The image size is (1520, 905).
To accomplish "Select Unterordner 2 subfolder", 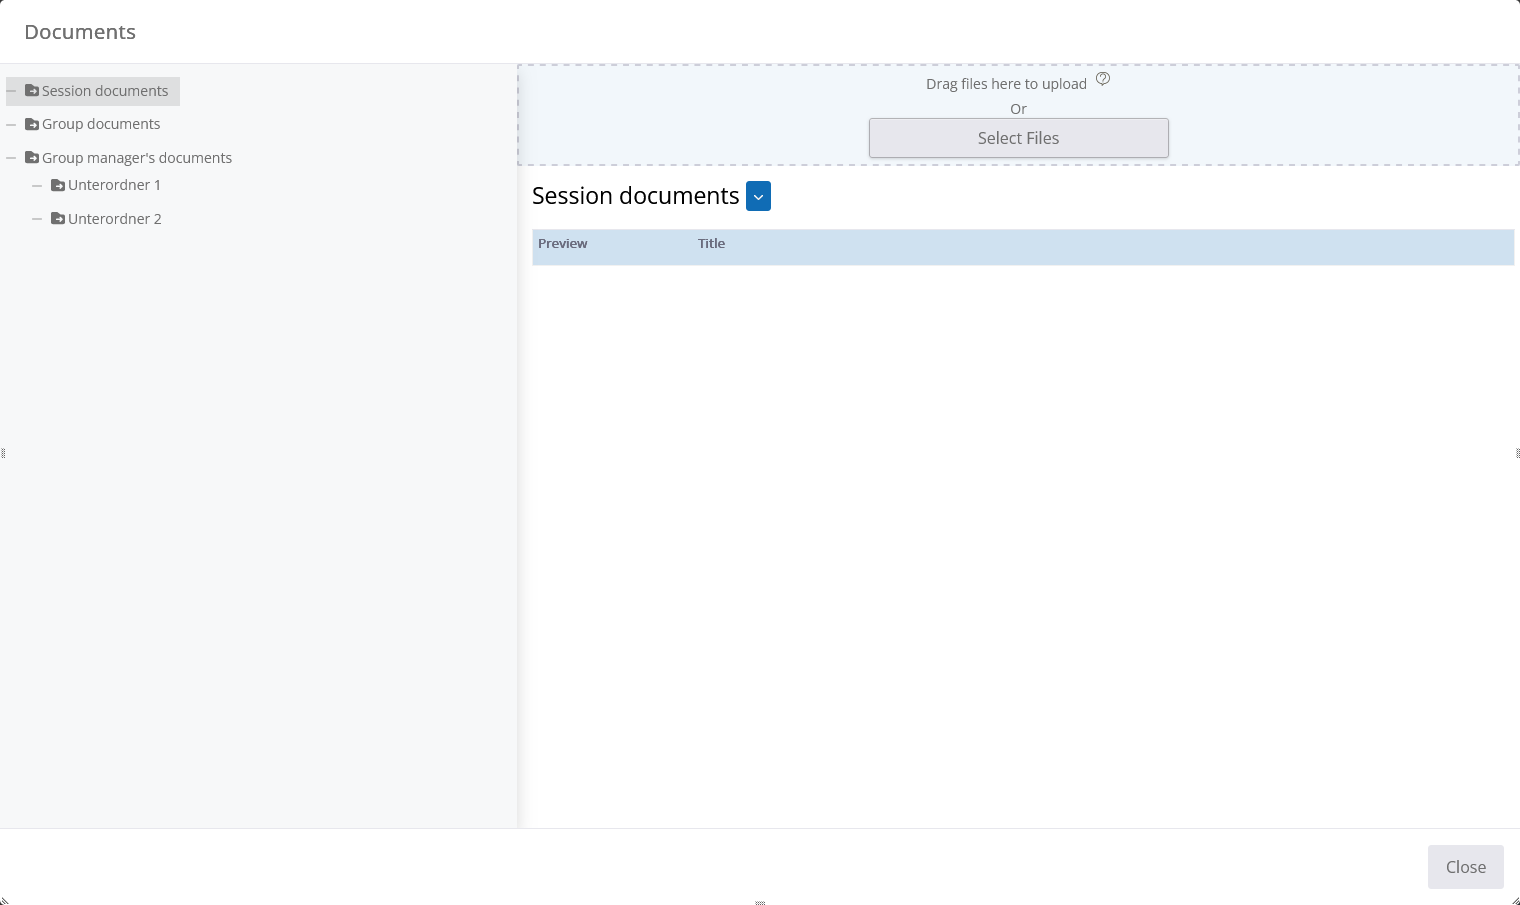I will click(114, 219).
